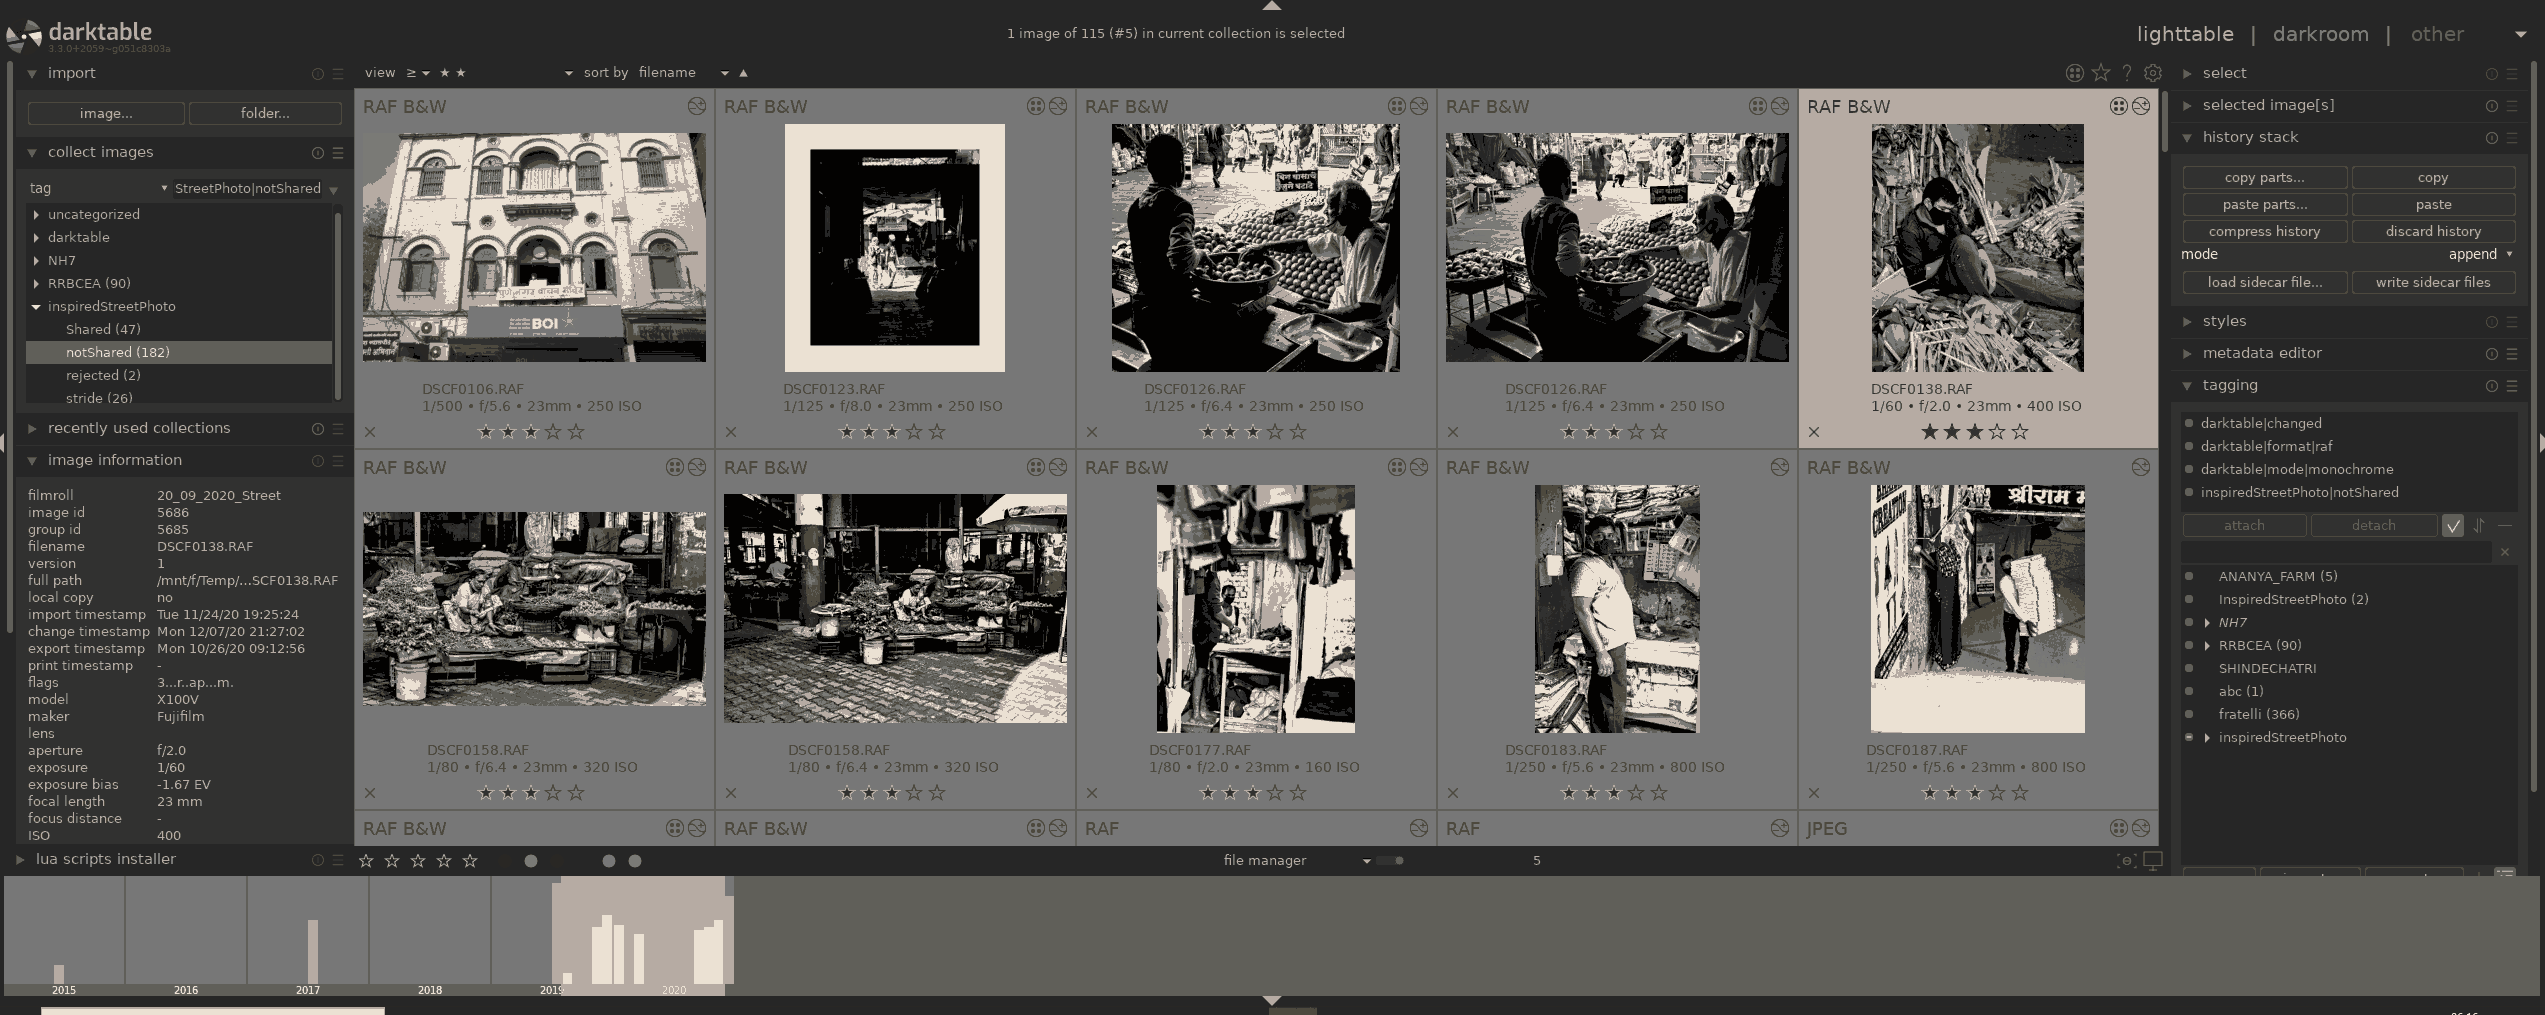Screen dimensions: 2545x1015
Task: Click the minus icon in tagging panel
Action: click(2505, 526)
